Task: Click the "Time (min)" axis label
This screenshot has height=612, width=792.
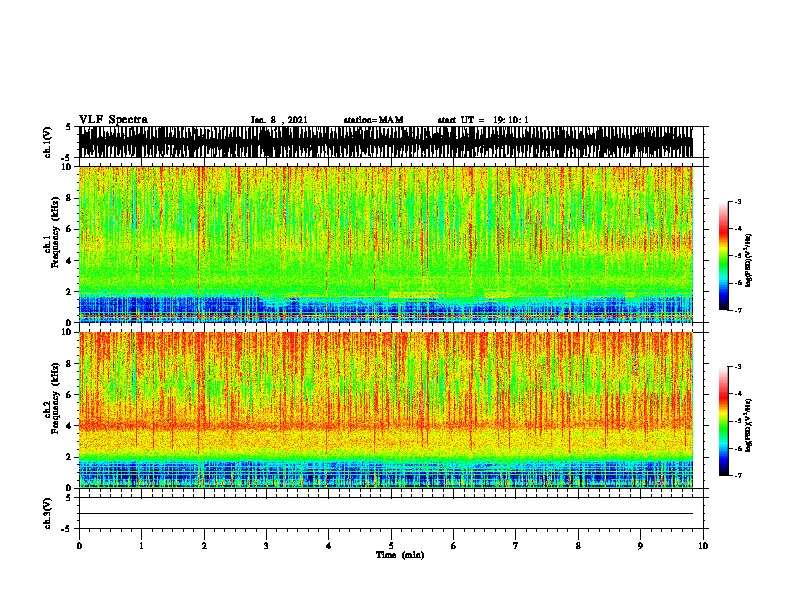Action: click(400, 555)
